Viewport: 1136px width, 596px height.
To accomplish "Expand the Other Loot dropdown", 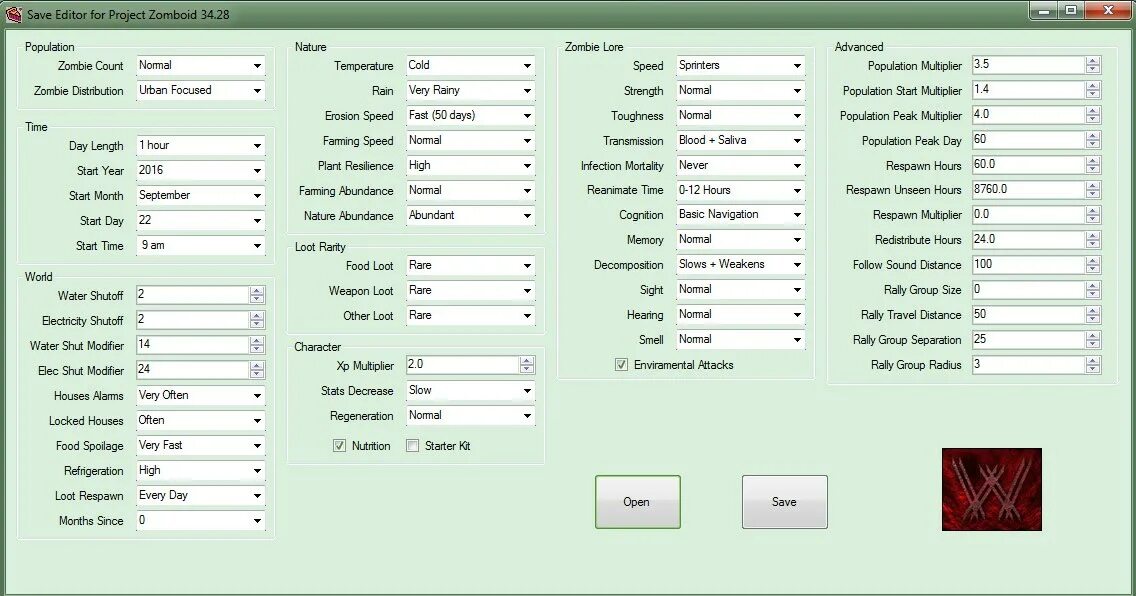I will tap(470, 316).
